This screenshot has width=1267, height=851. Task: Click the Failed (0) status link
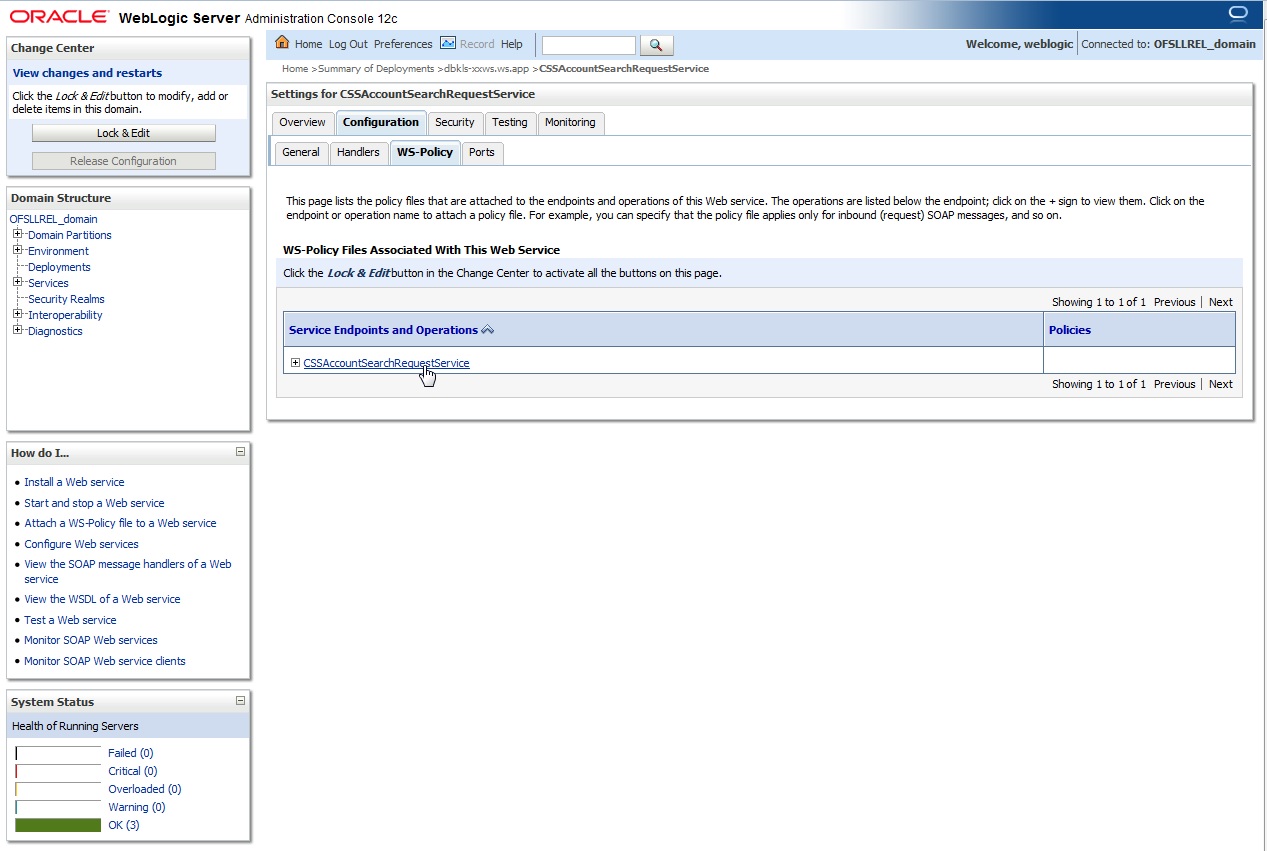(x=130, y=753)
